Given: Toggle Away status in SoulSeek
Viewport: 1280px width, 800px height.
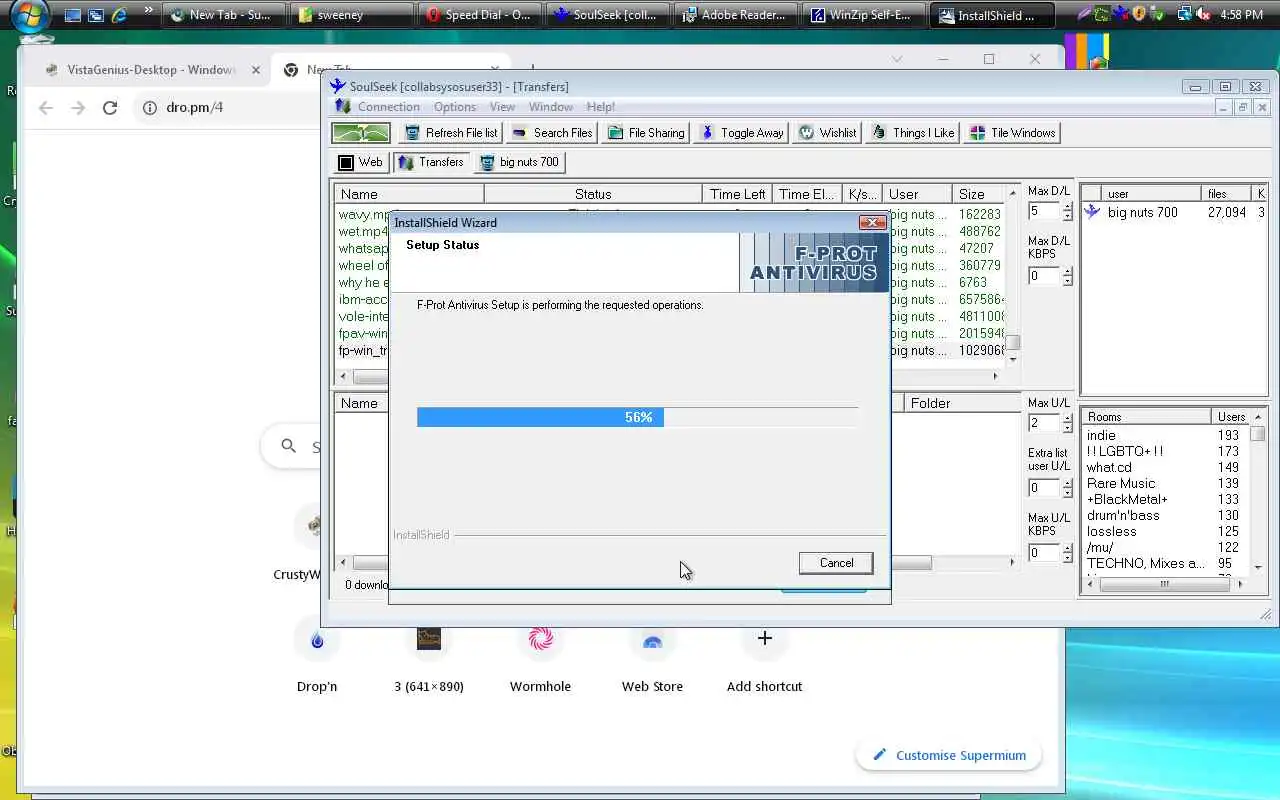Looking at the screenshot, I should tap(741, 133).
